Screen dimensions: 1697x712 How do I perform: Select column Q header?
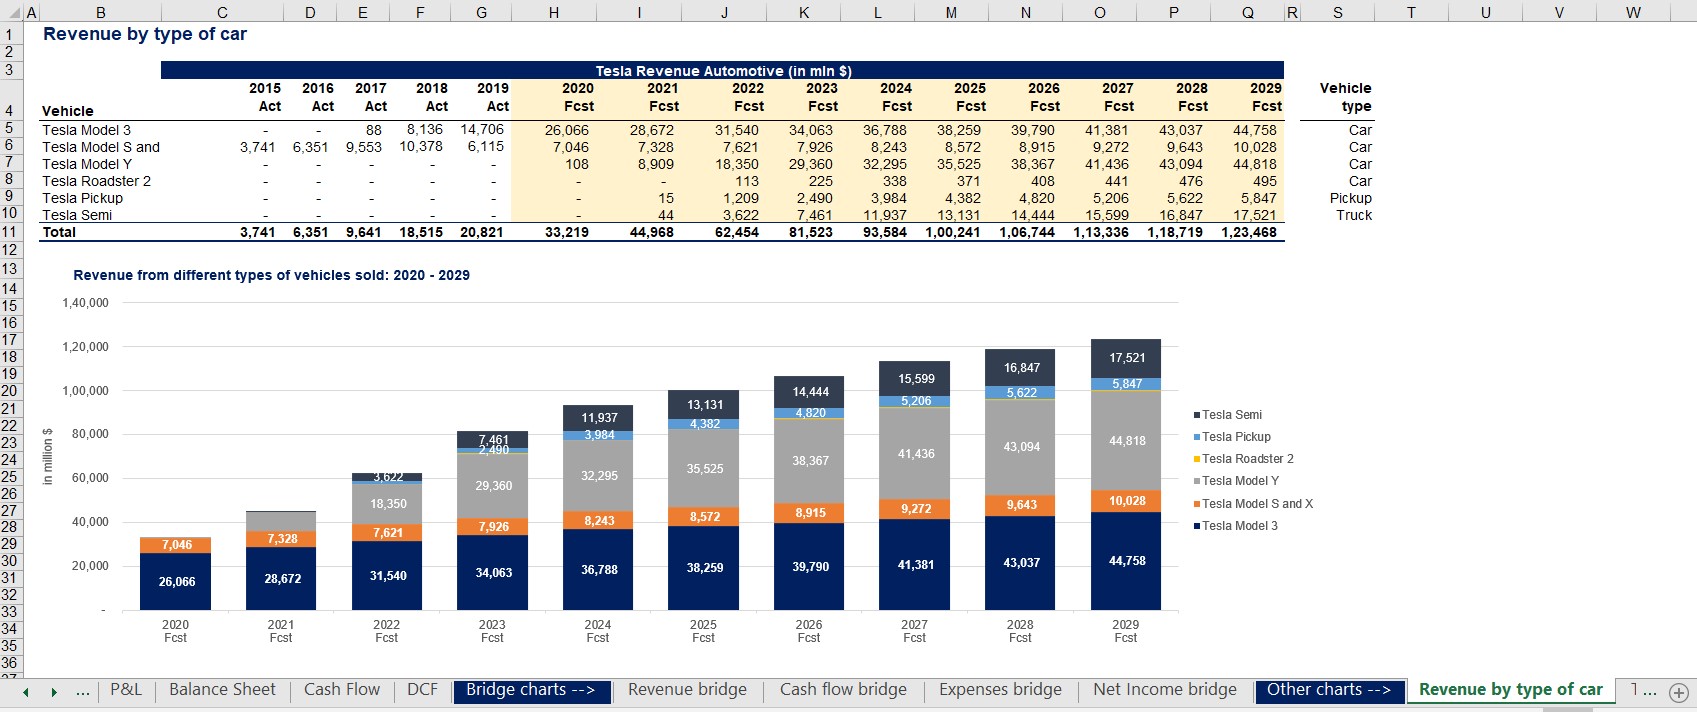pyautogui.click(x=1248, y=13)
